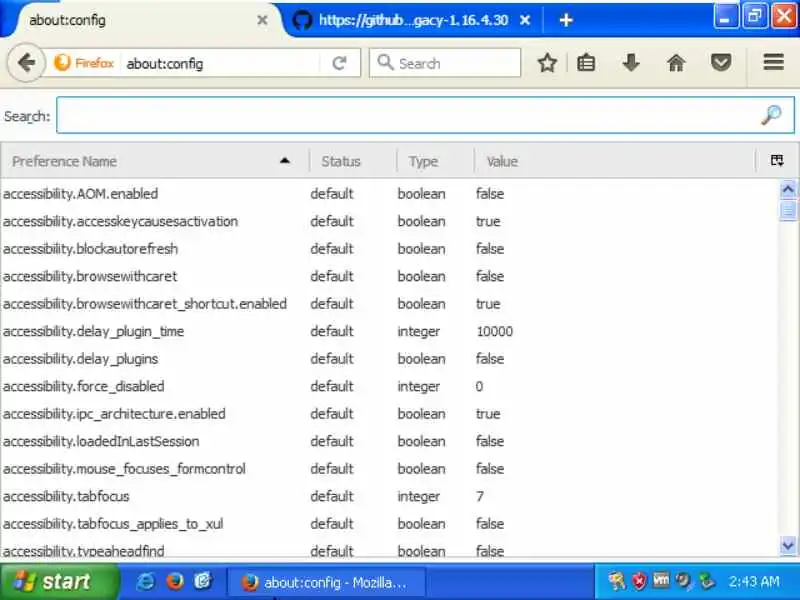800x600 pixels.
Task: Launch Internet Explorer from quick launch
Action: point(145,582)
